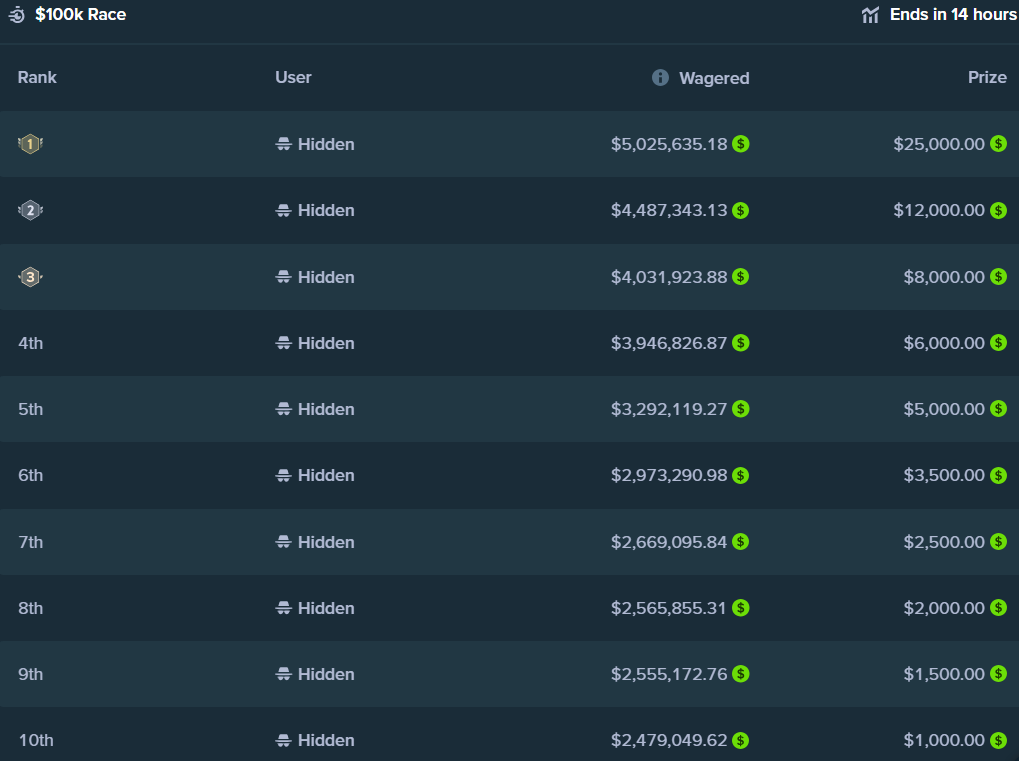Click the silver second-place rank badge
The width and height of the screenshot is (1019, 761).
(30, 210)
